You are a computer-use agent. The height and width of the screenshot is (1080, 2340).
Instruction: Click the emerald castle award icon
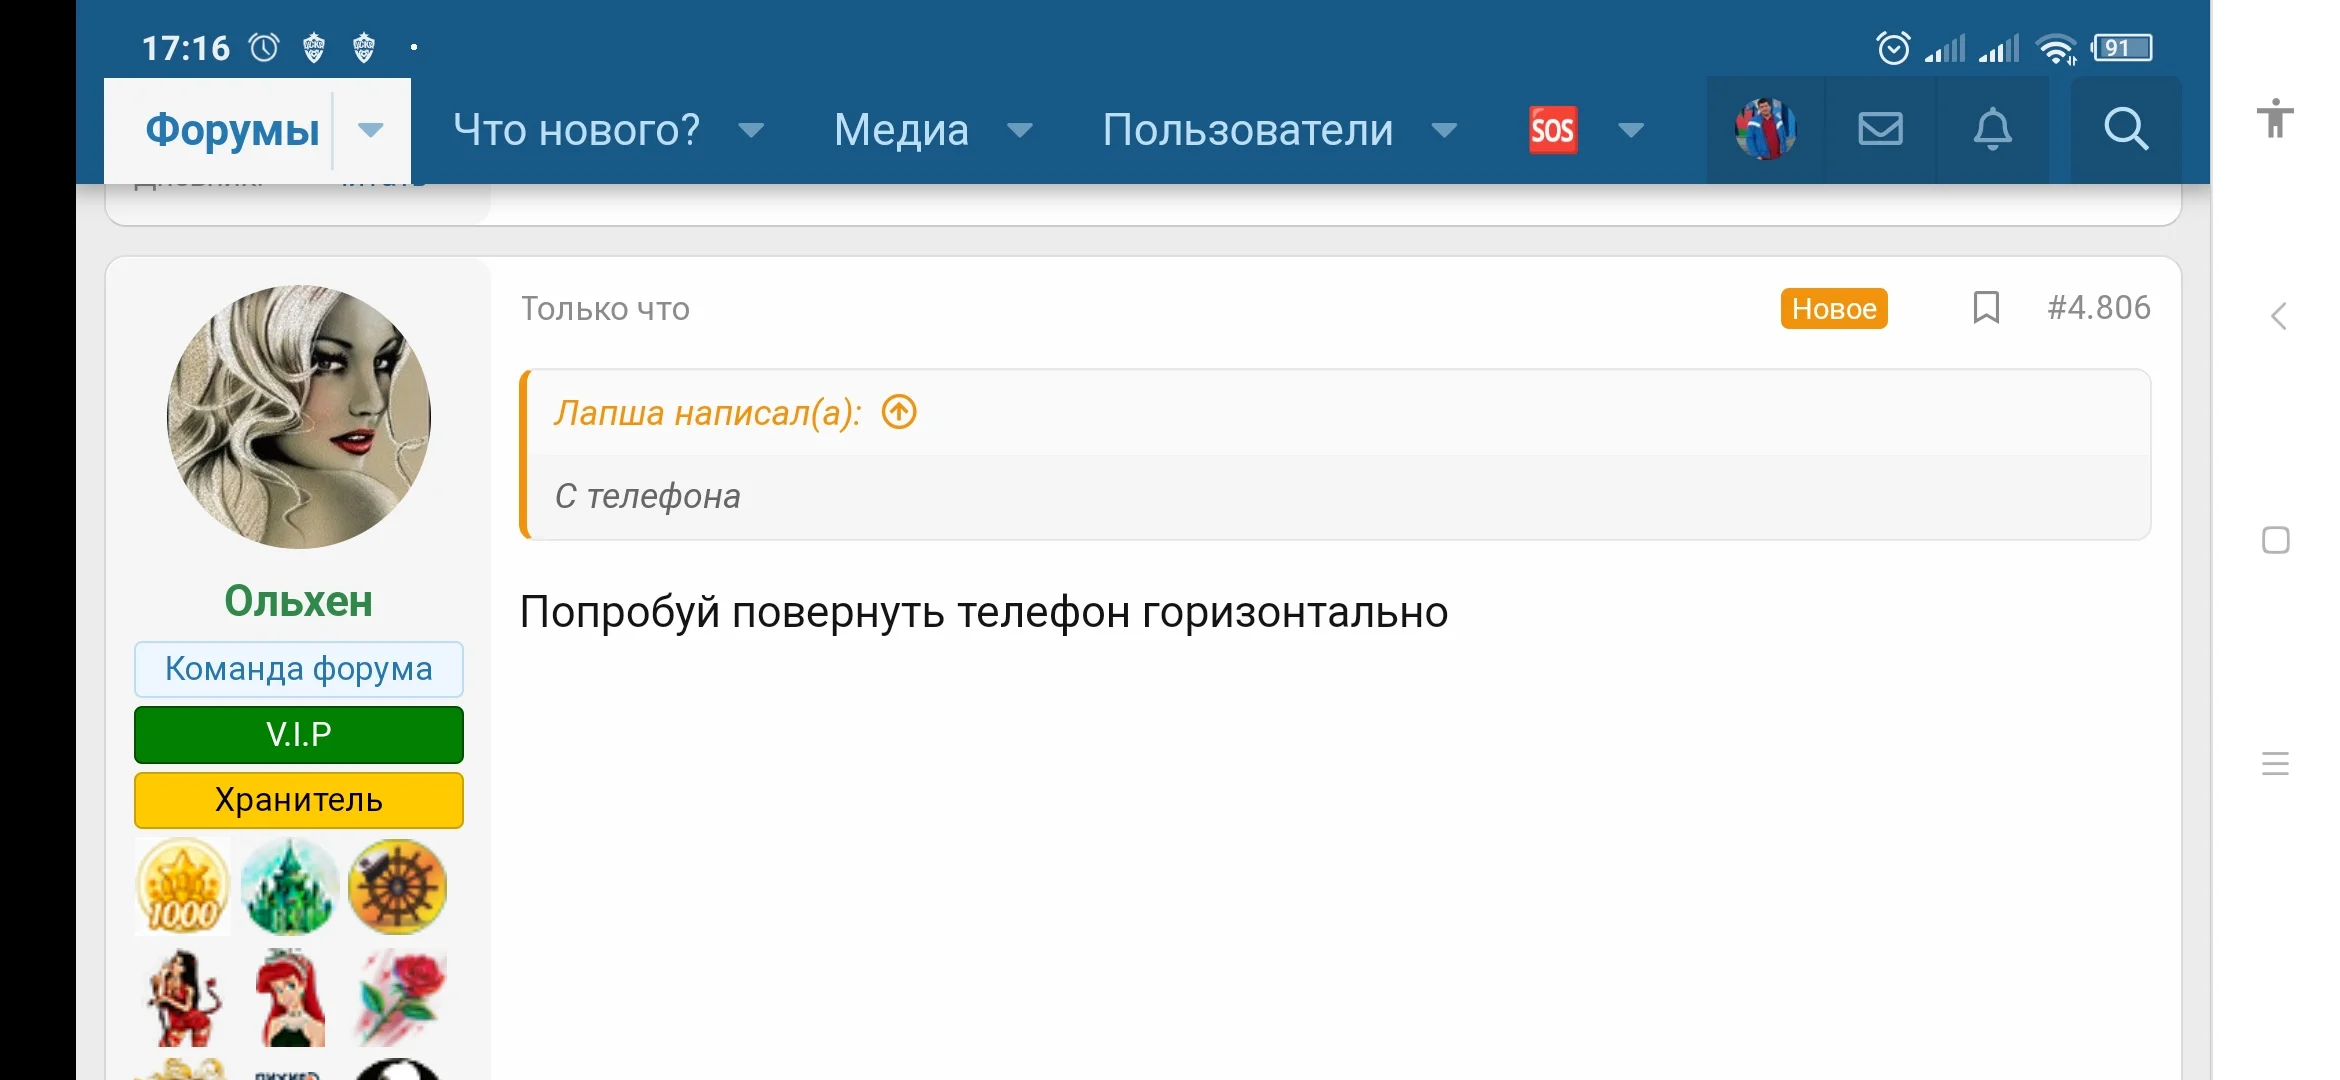[x=290, y=887]
